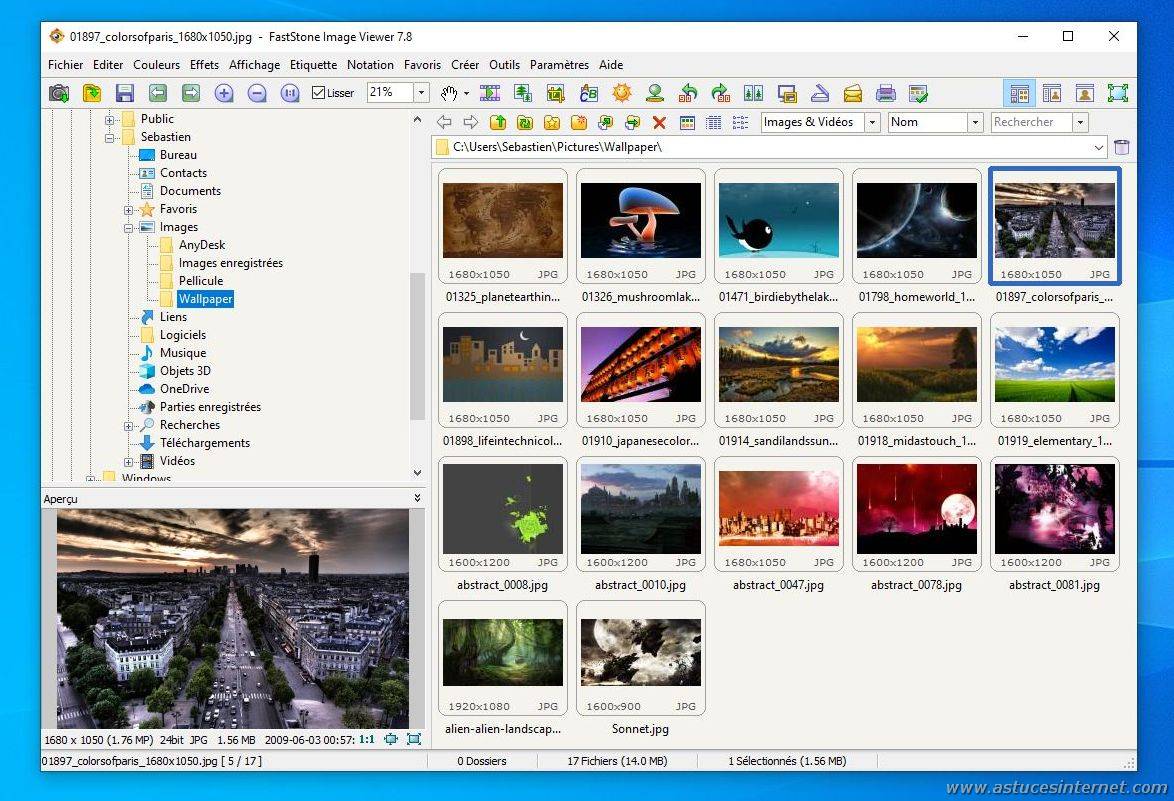
Task: Start slideshow using the filmstrip icon
Action: point(490,93)
